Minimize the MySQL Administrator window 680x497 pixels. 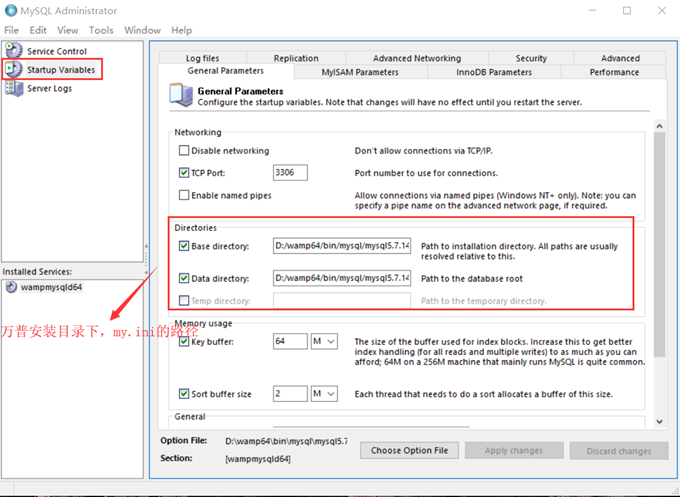pyautogui.click(x=592, y=10)
